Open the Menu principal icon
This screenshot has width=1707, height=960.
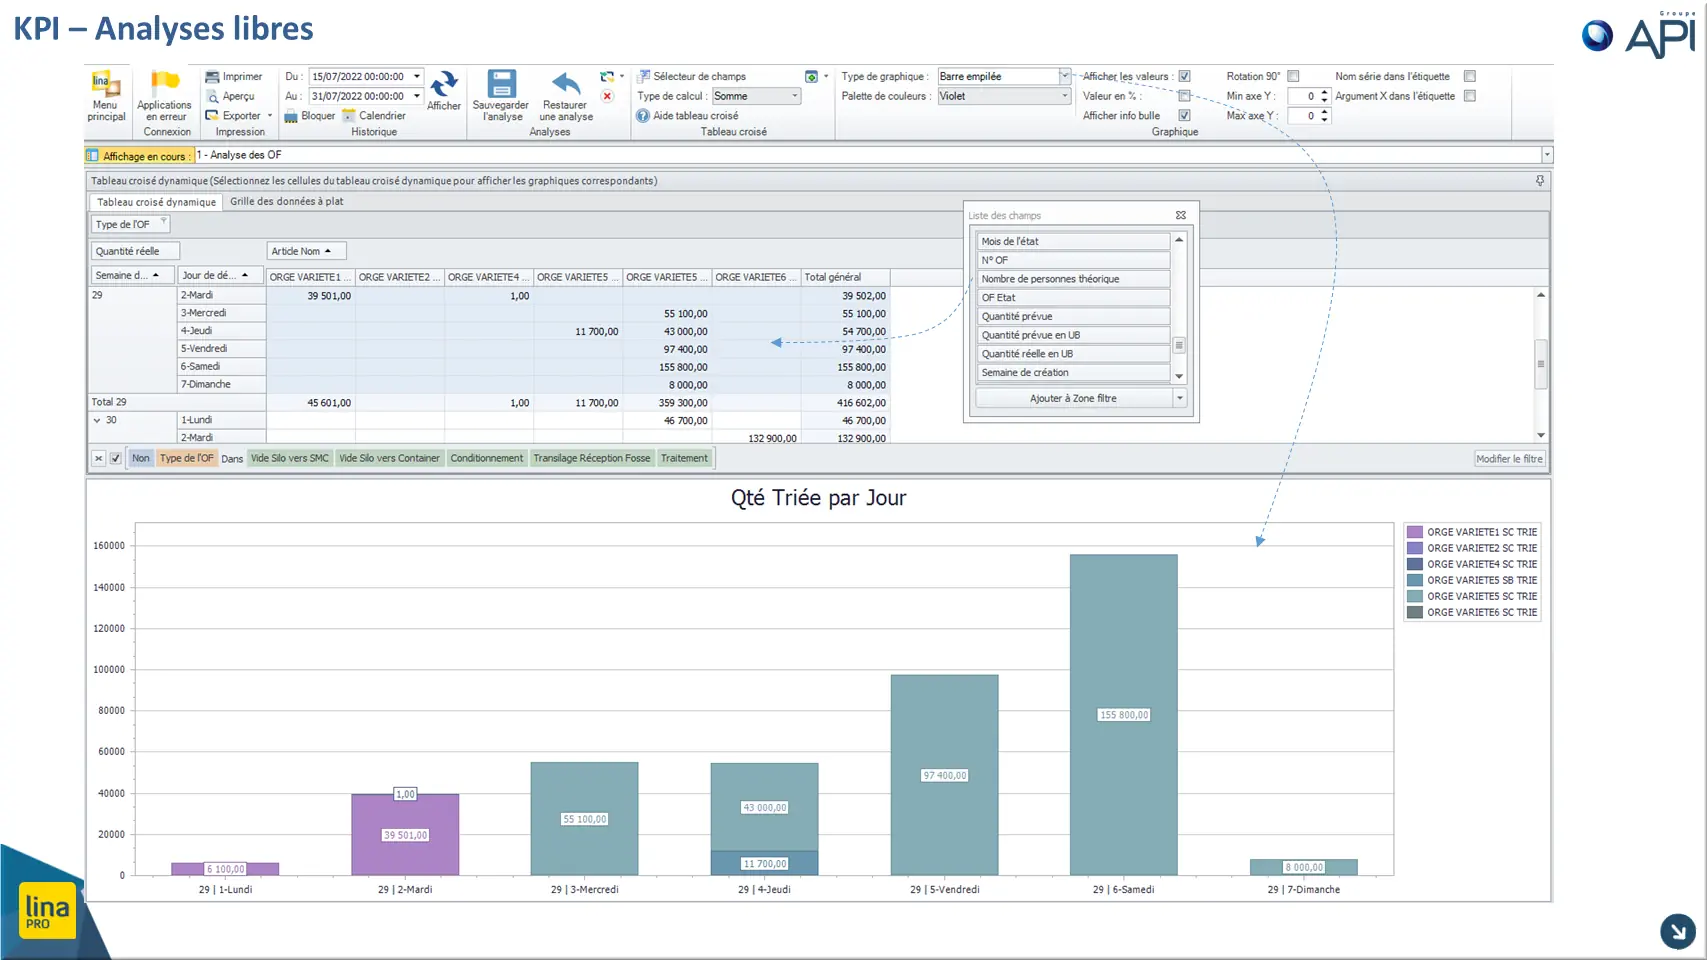(x=106, y=84)
